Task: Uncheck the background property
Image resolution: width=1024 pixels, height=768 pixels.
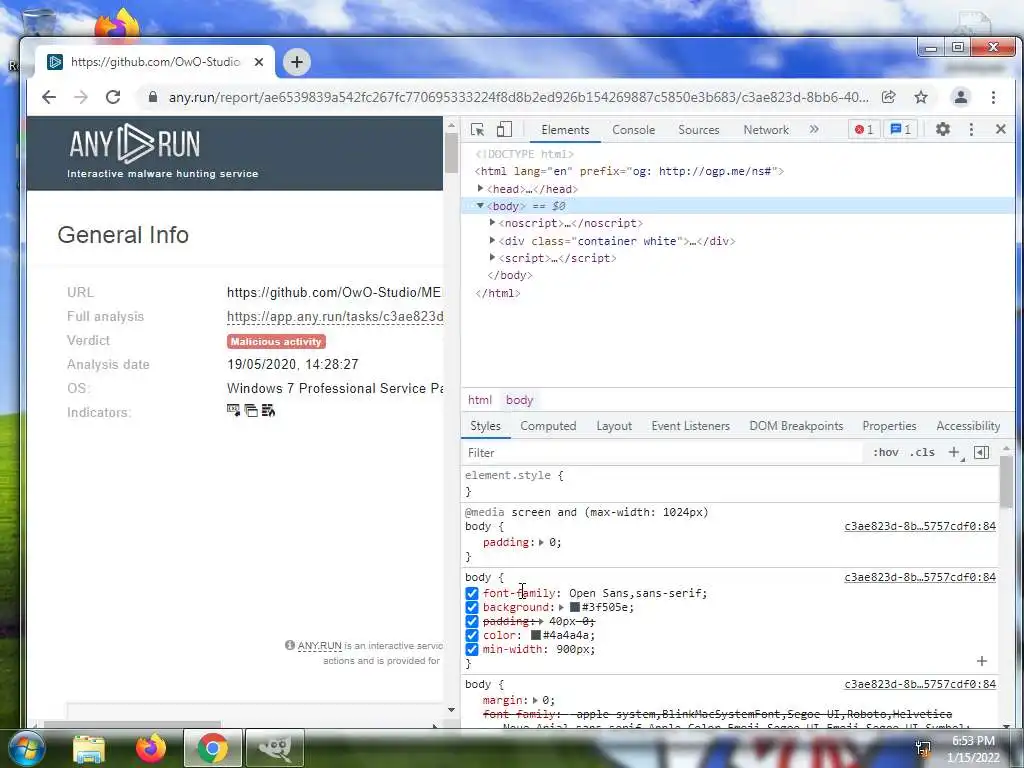Action: pos(472,607)
